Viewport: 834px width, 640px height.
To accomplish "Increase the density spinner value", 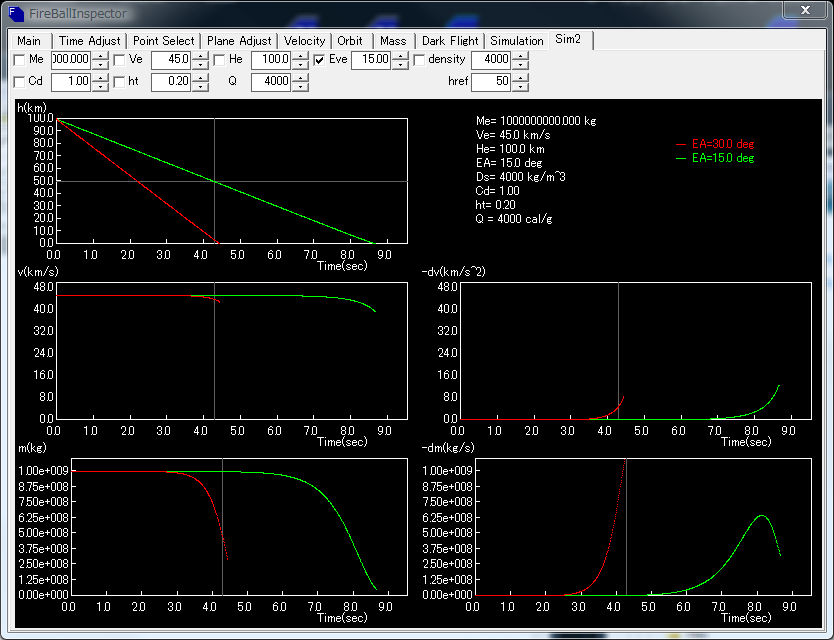I will click(520, 55).
